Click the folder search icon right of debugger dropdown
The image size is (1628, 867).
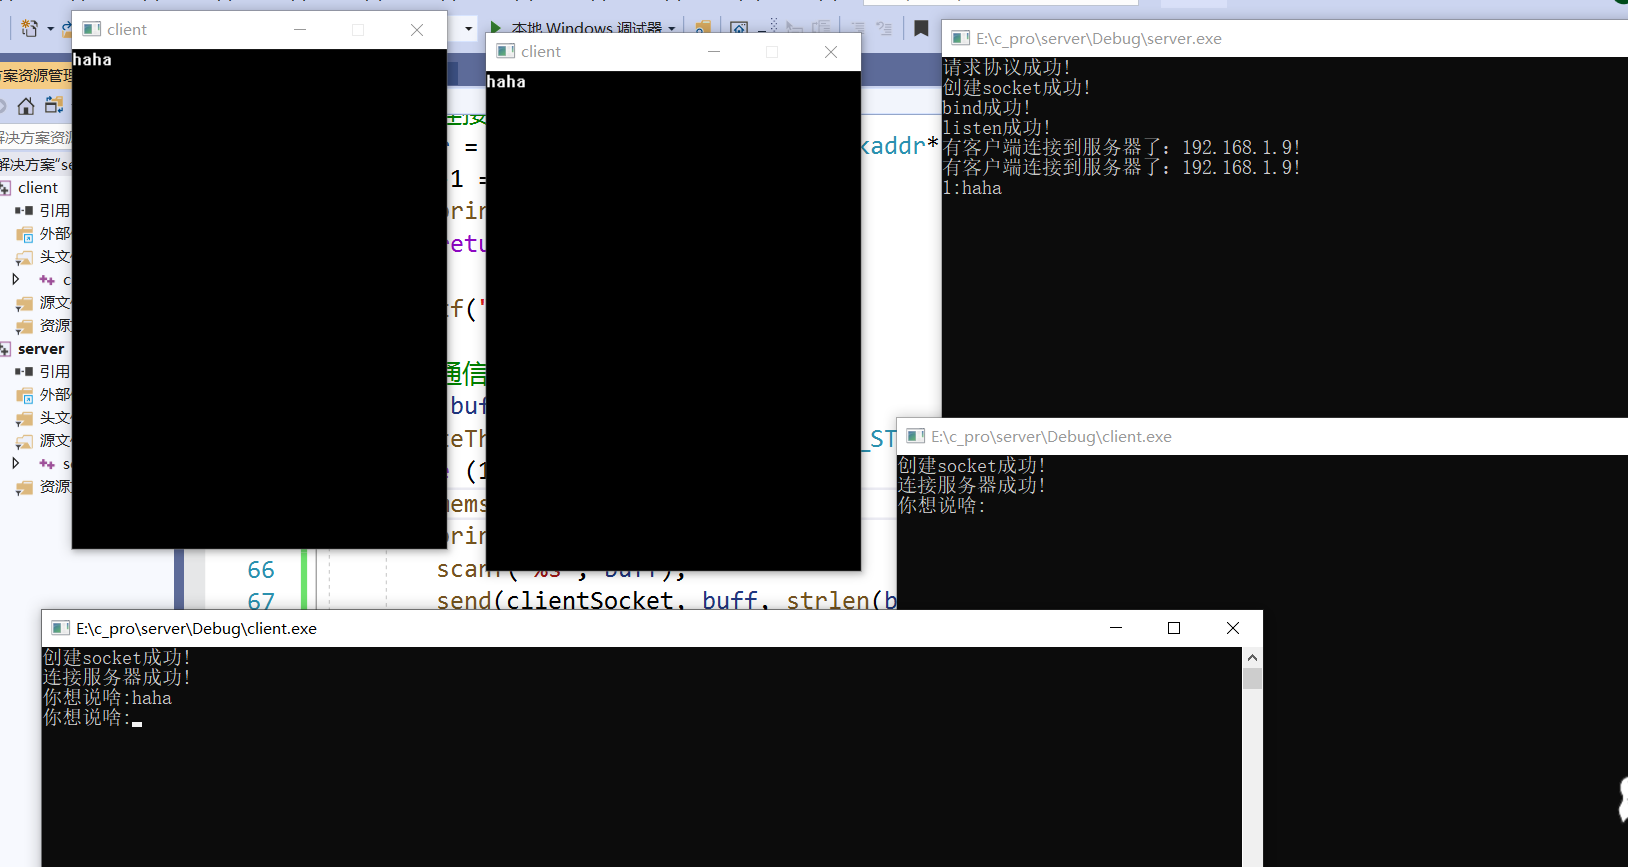pyautogui.click(x=704, y=28)
